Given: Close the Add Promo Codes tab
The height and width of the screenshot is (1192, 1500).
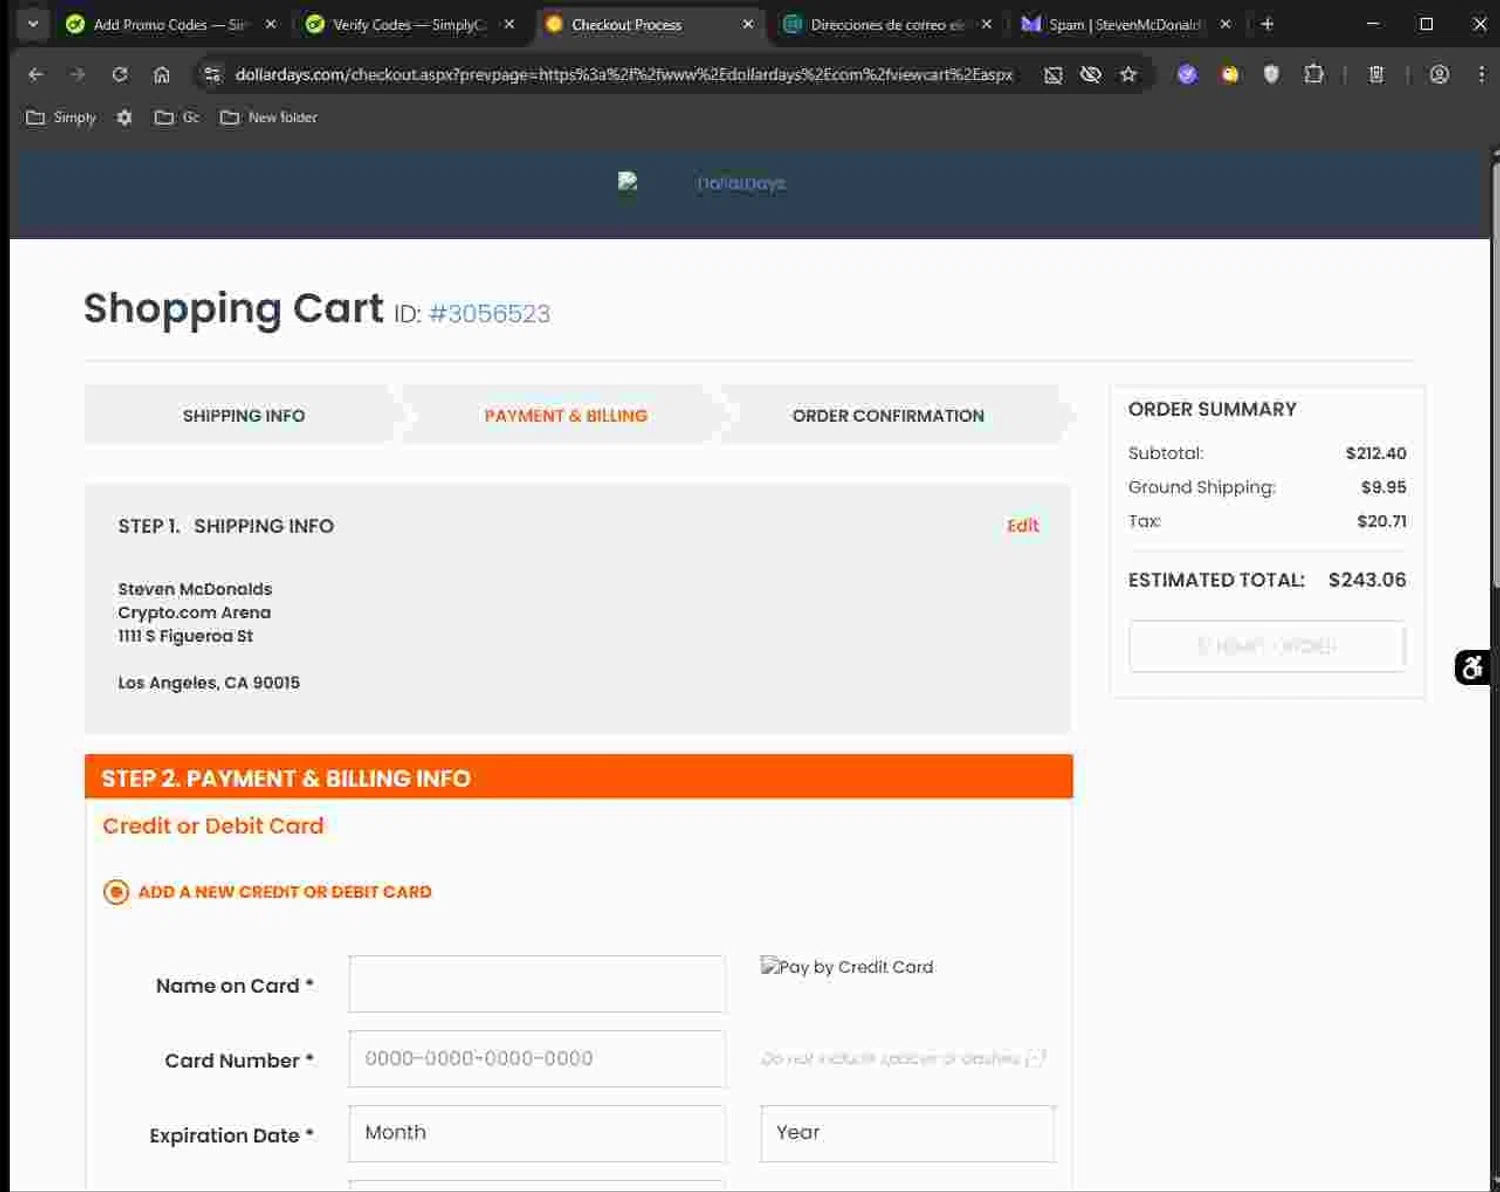Looking at the screenshot, I should pyautogui.click(x=270, y=24).
